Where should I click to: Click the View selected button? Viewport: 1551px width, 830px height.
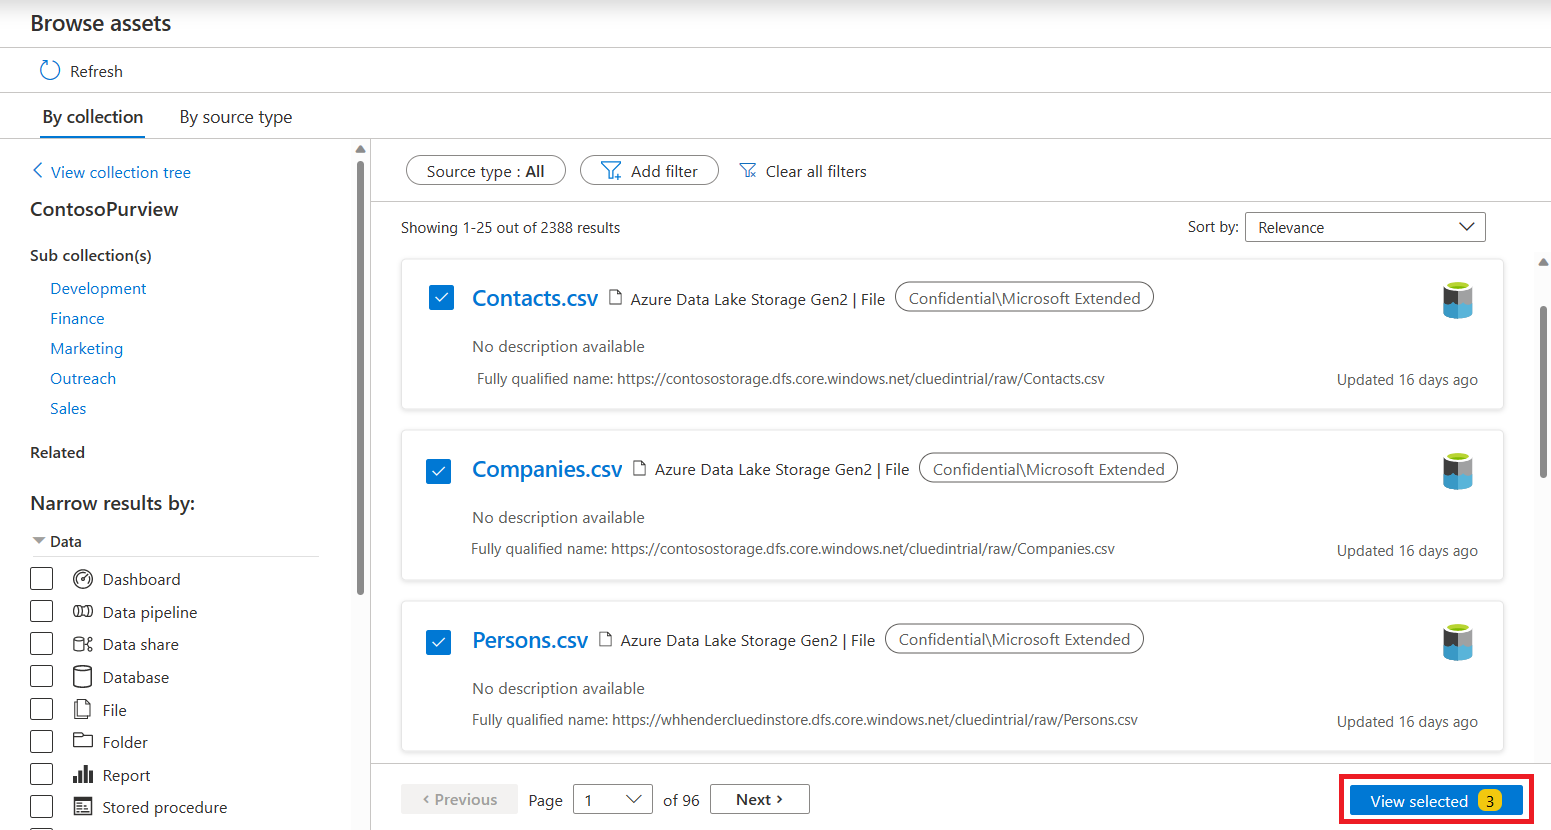tap(1436, 801)
